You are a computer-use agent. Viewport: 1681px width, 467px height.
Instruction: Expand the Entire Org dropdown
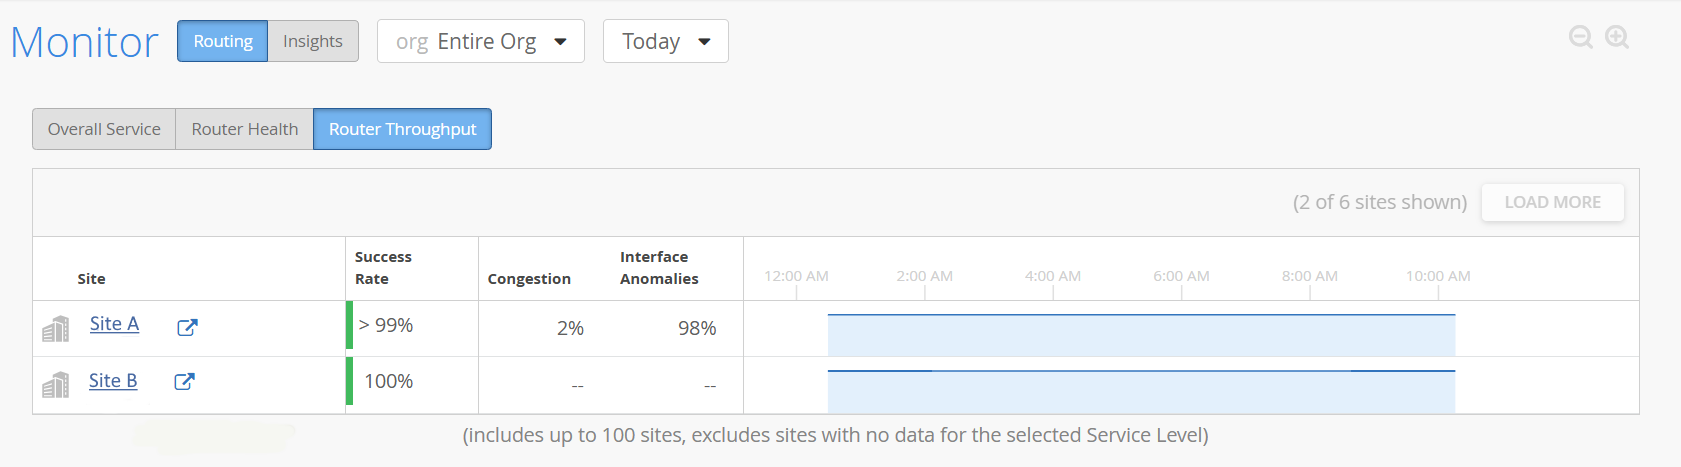(481, 41)
